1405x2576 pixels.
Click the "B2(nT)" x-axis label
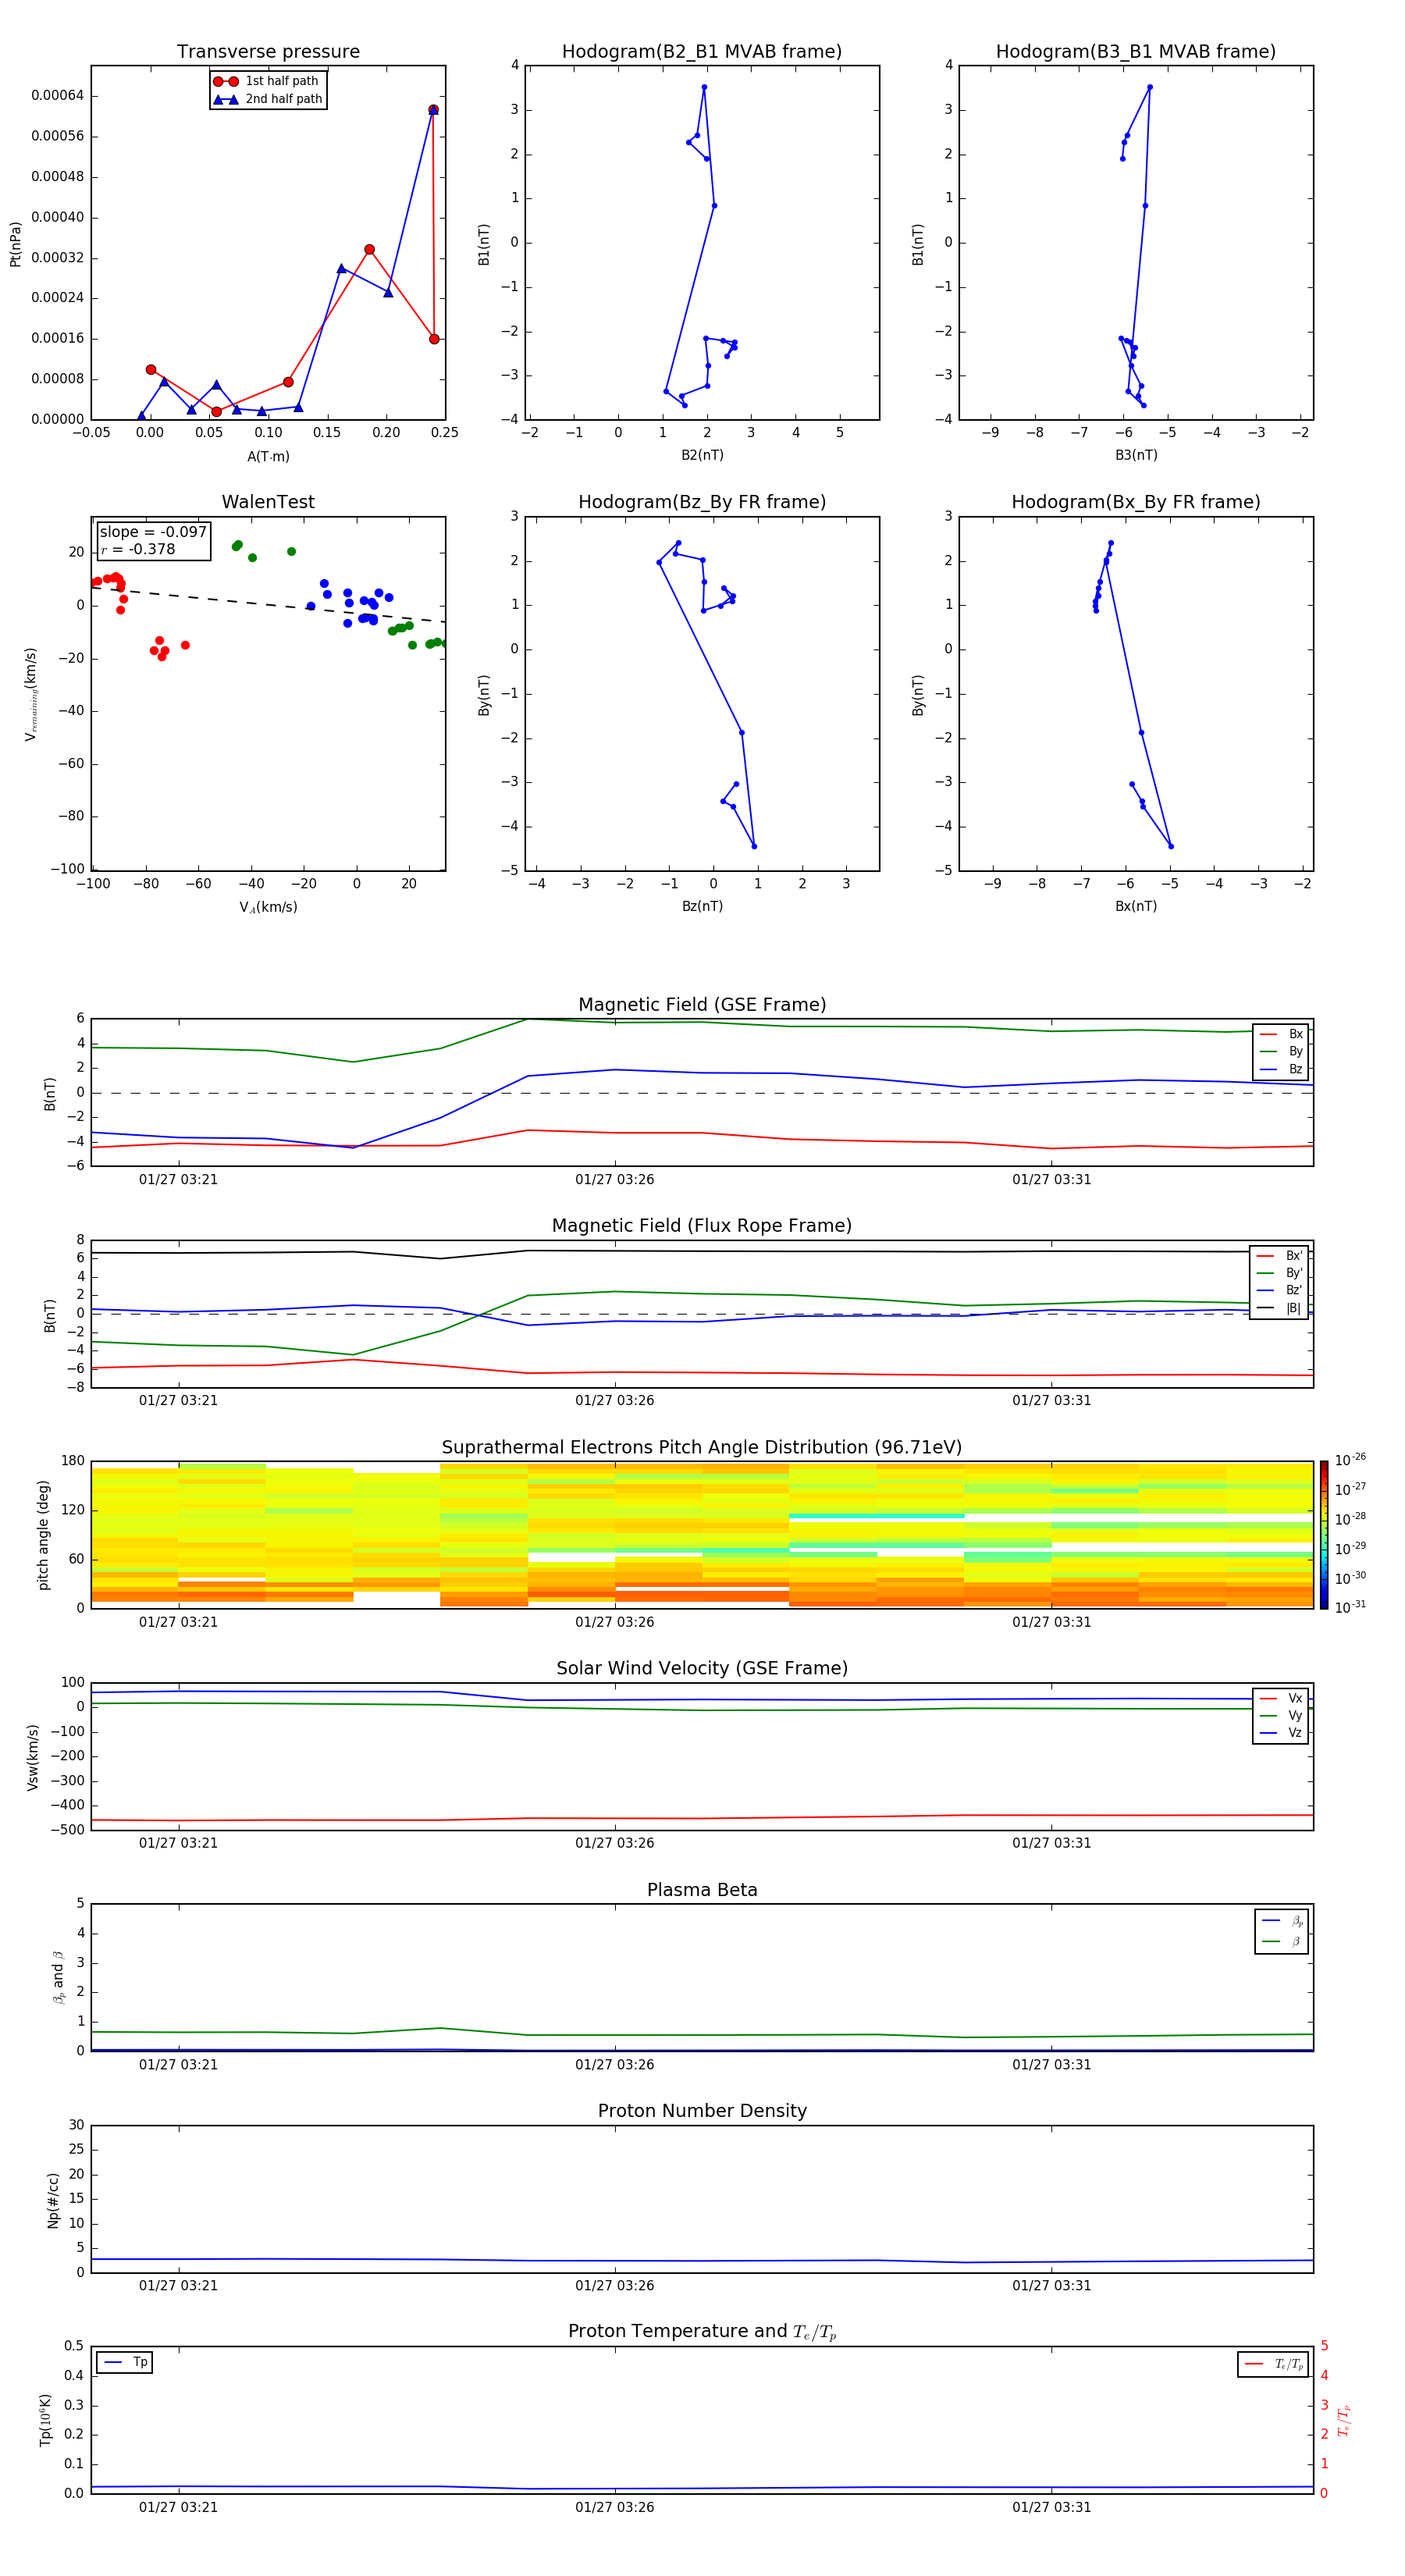click(702, 455)
